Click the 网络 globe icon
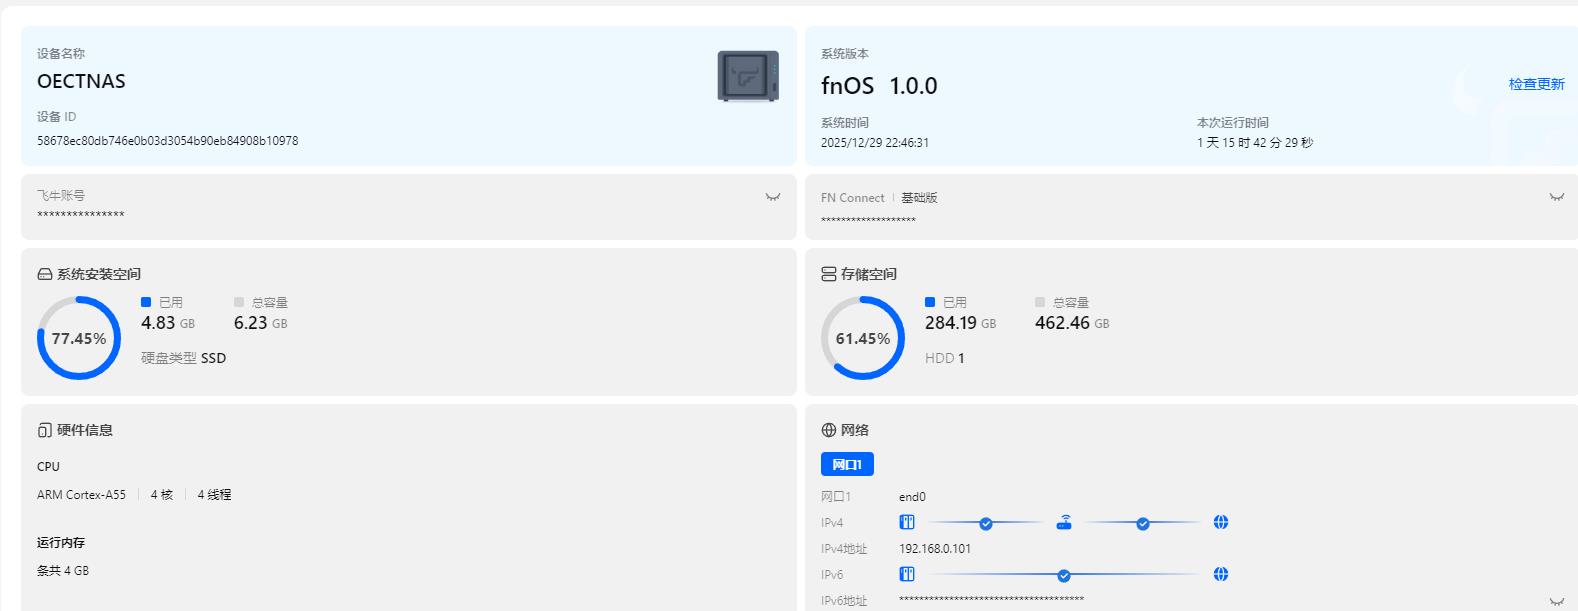Viewport: 1578px width, 611px height. [829, 430]
